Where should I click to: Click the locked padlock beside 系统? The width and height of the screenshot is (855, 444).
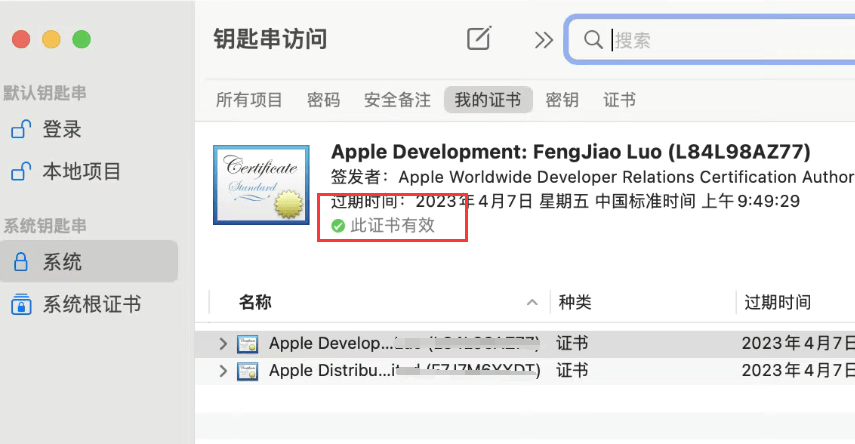point(21,261)
